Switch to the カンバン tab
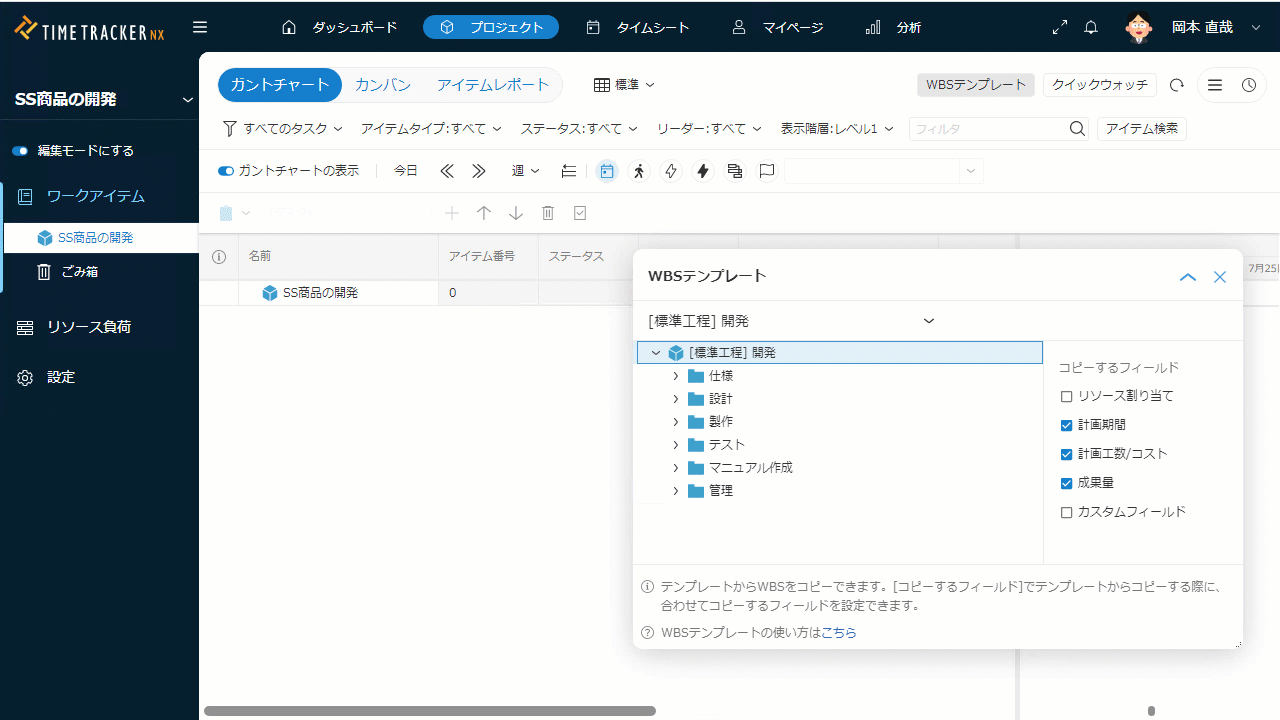Screen dimensions: 1280x720 [x=383, y=85]
